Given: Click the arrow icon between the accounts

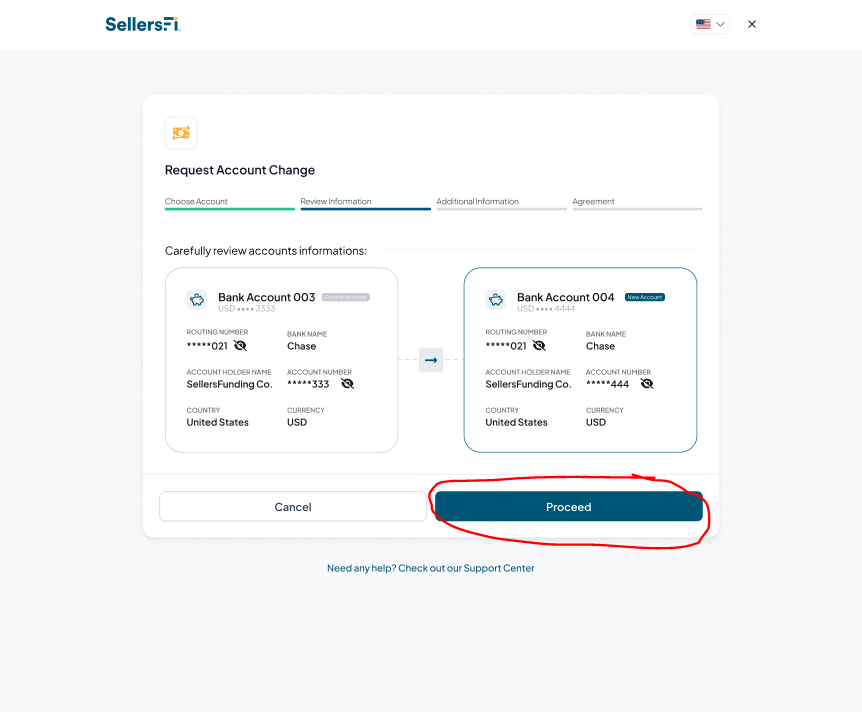Looking at the screenshot, I should (431, 360).
